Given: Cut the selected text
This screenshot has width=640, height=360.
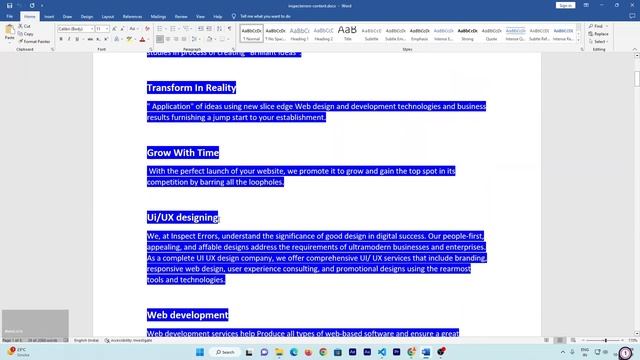Looking at the screenshot, I should coord(24,26).
